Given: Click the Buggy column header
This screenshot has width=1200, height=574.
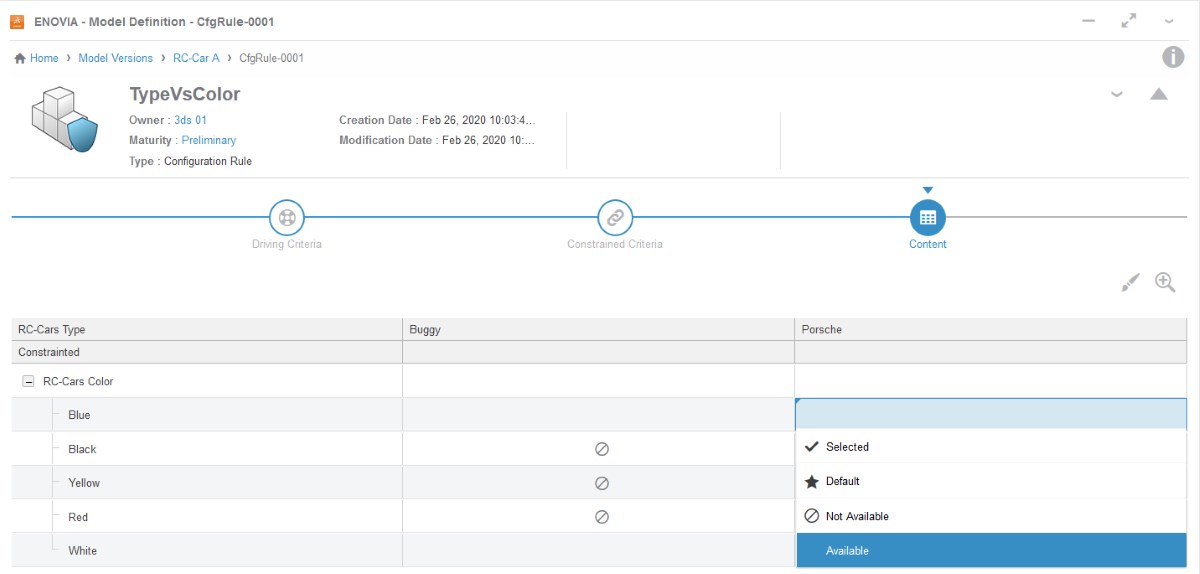Looking at the screenshot, I should (x=598, y=329).
